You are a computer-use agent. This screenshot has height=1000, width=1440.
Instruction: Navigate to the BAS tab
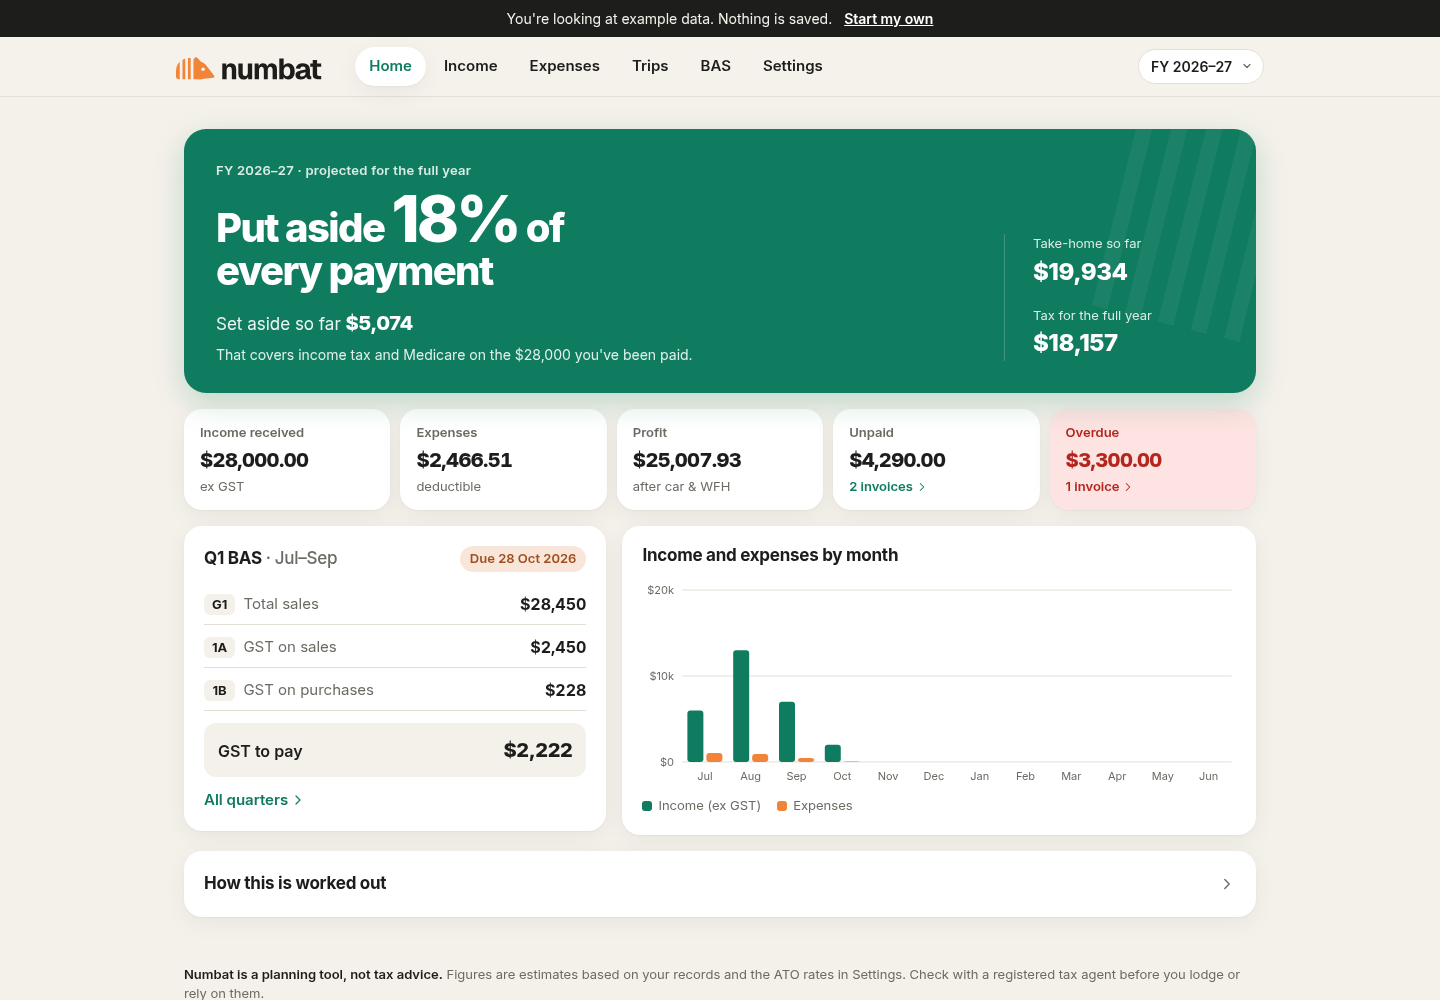[x=716, y=66]
